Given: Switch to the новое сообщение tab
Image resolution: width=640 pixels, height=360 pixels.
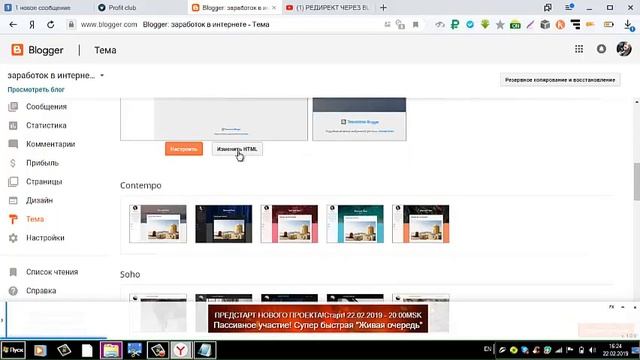Looking at the screenshot, I should tap(42, 8).
